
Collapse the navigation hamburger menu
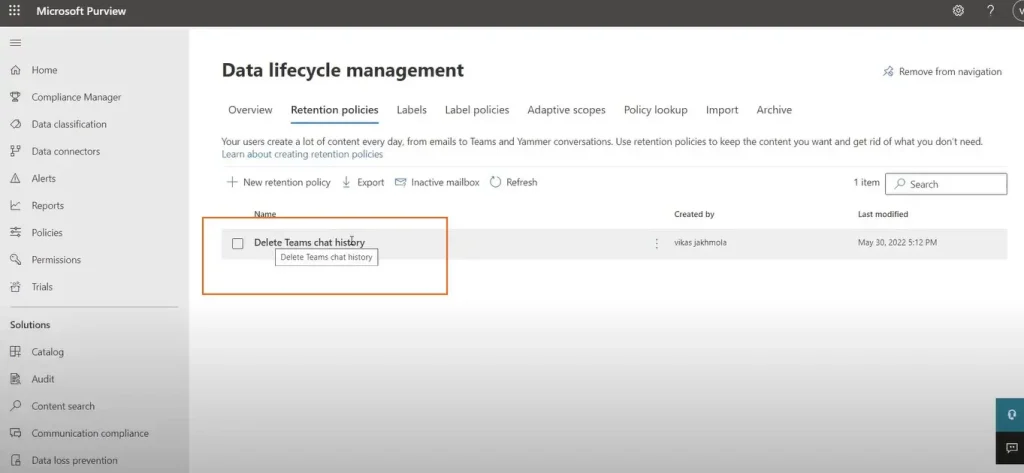pyautogui.click(x=15, y=43)
